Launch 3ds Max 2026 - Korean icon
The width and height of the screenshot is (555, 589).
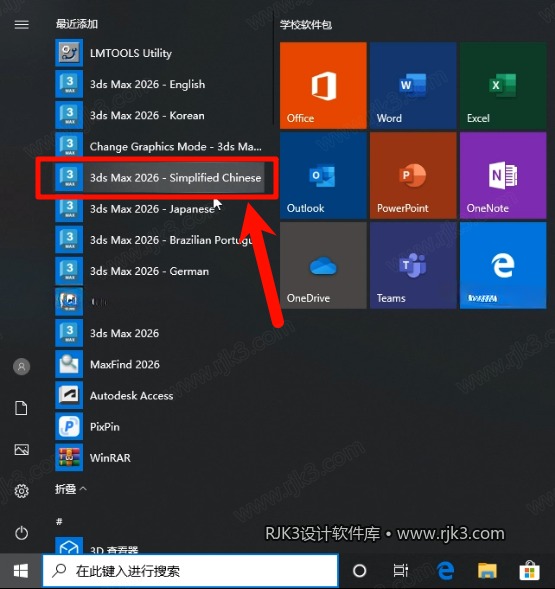pos(69,115)
